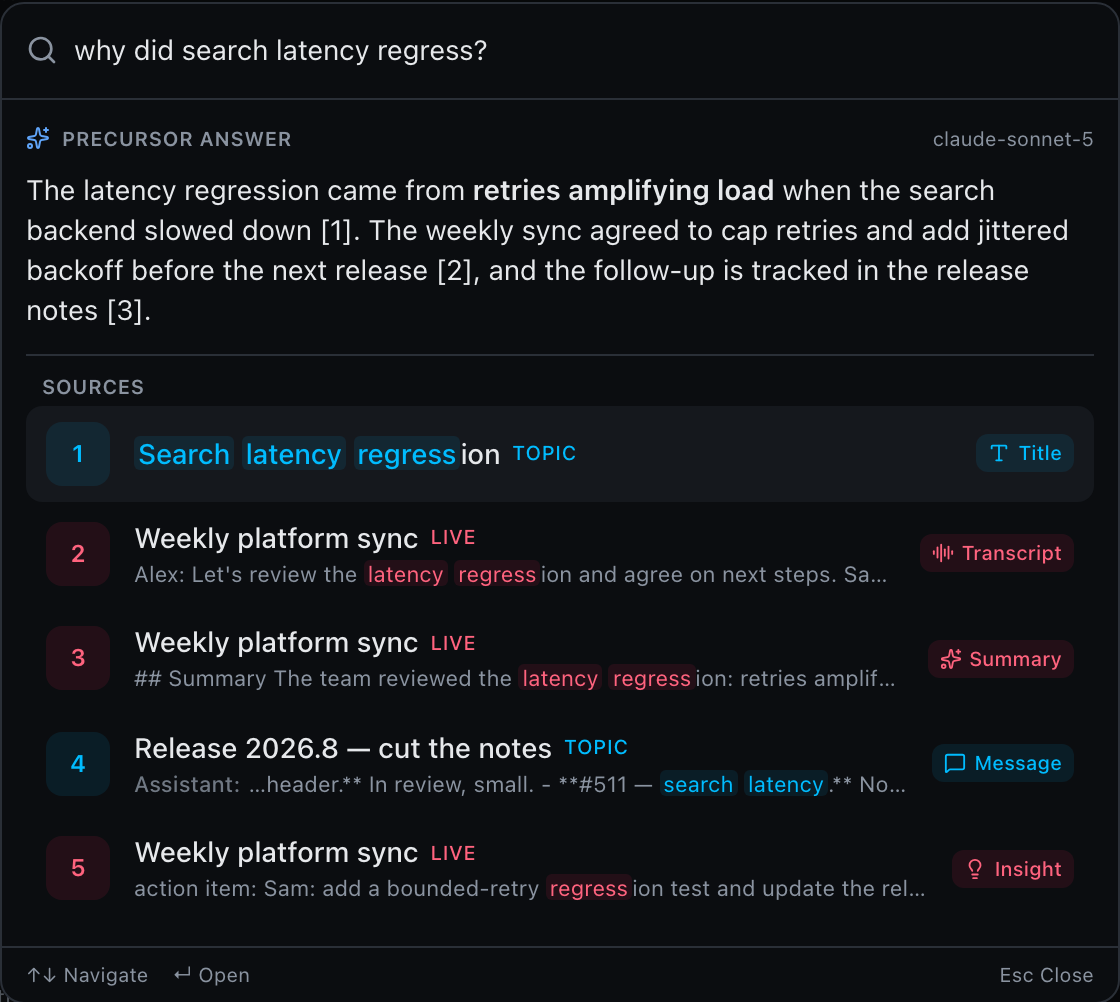Click the bold 'retries amplifying load' text

coord(623,191)
